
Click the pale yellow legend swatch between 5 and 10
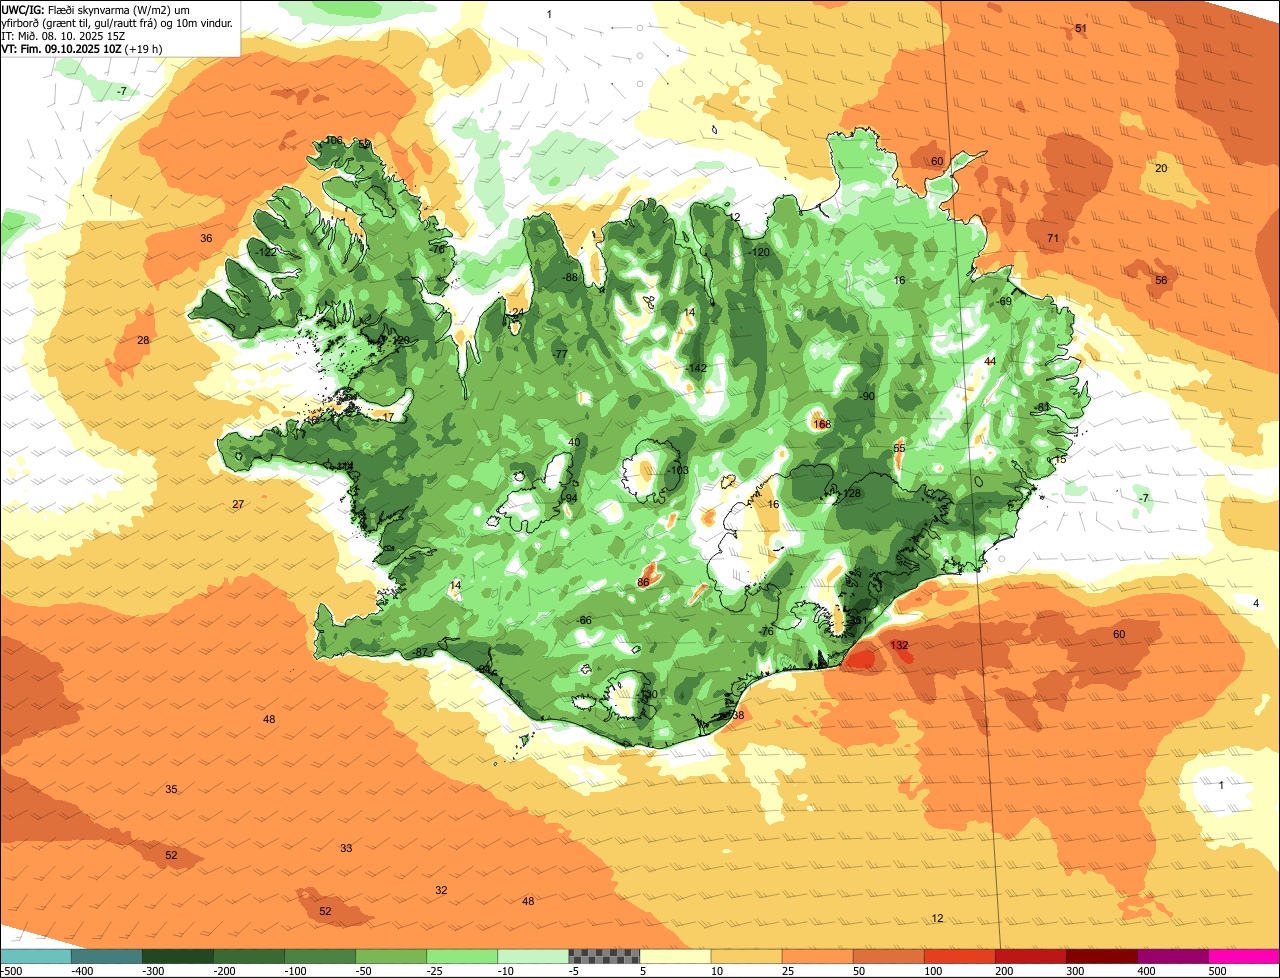tap(675, 956)
